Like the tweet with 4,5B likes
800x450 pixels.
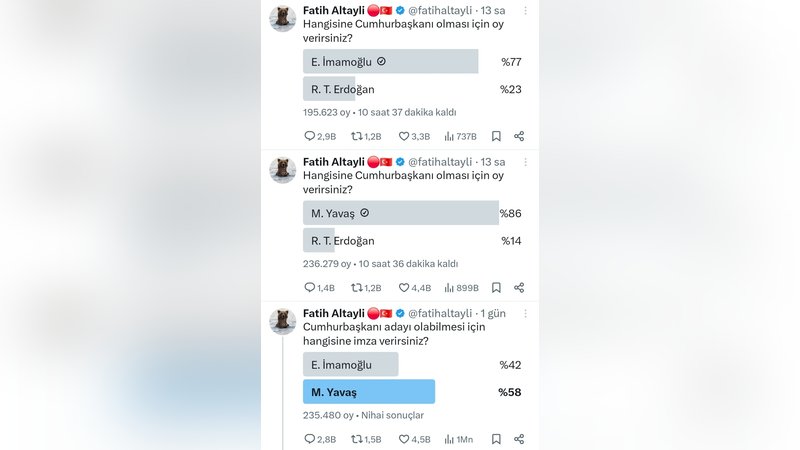coord(404,439)
